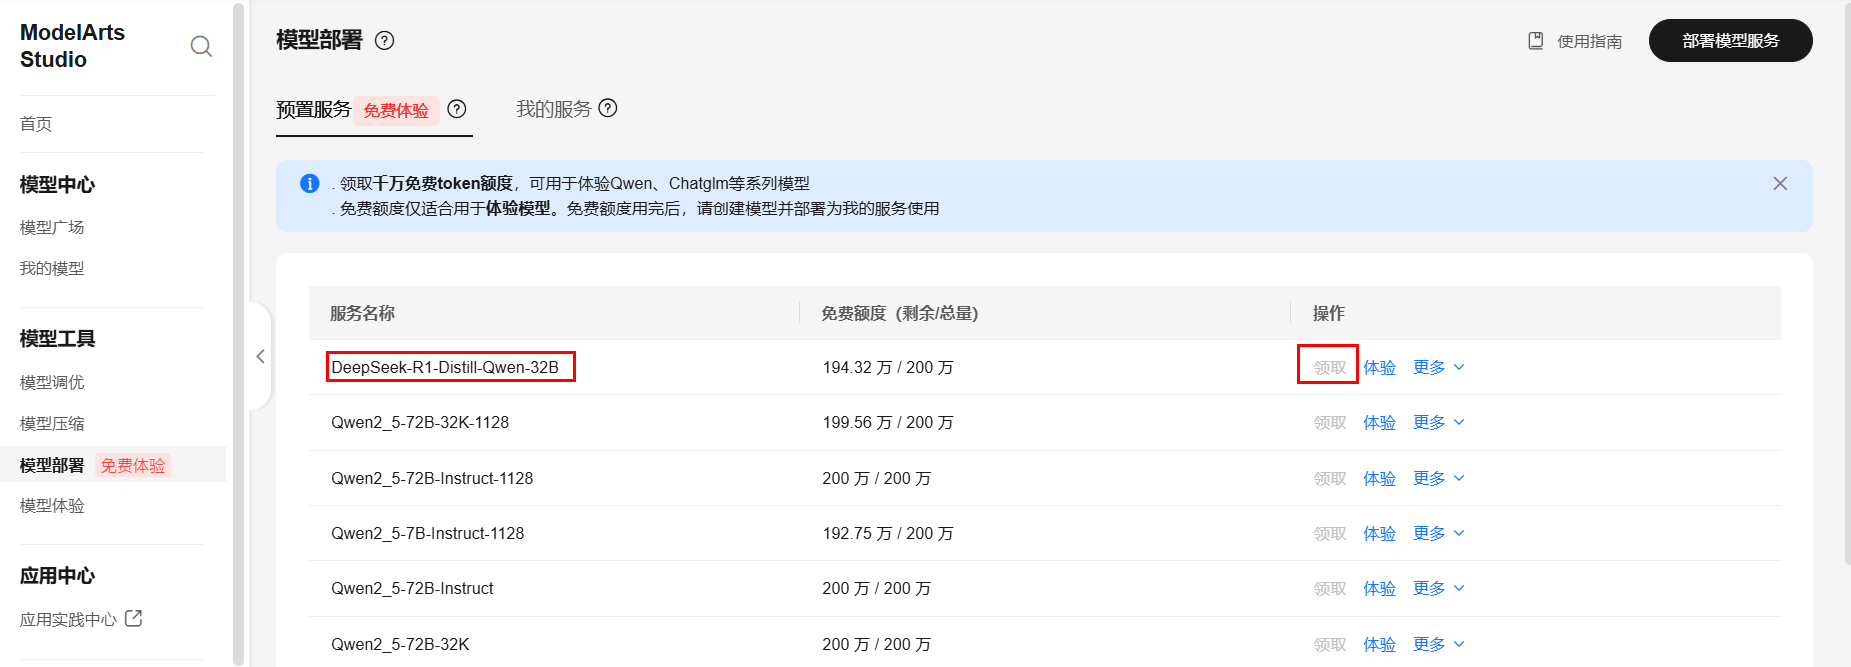Click help icon next to 我的服务 tab
Viewport: 1851px width, 667px height.
click(x=608, y=108)
